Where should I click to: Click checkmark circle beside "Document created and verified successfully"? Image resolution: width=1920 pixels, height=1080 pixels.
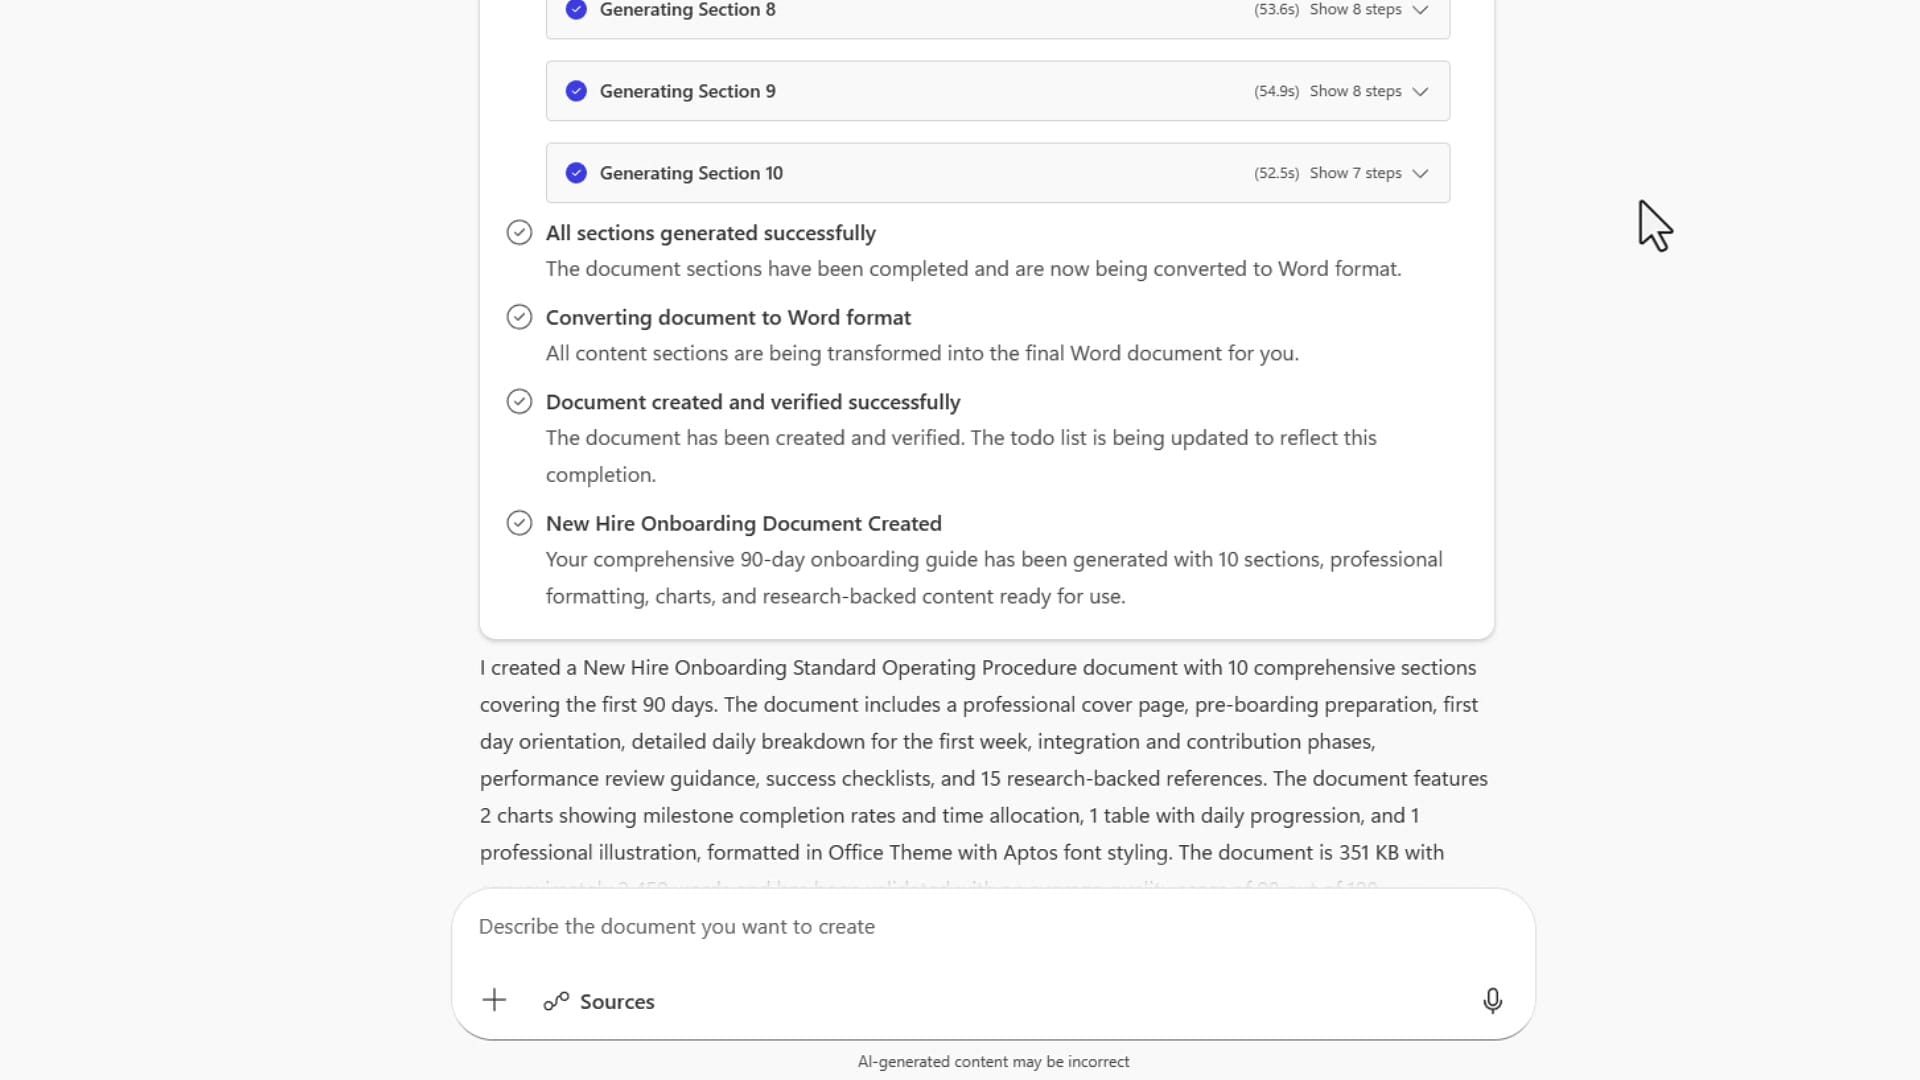click(519, 401)
